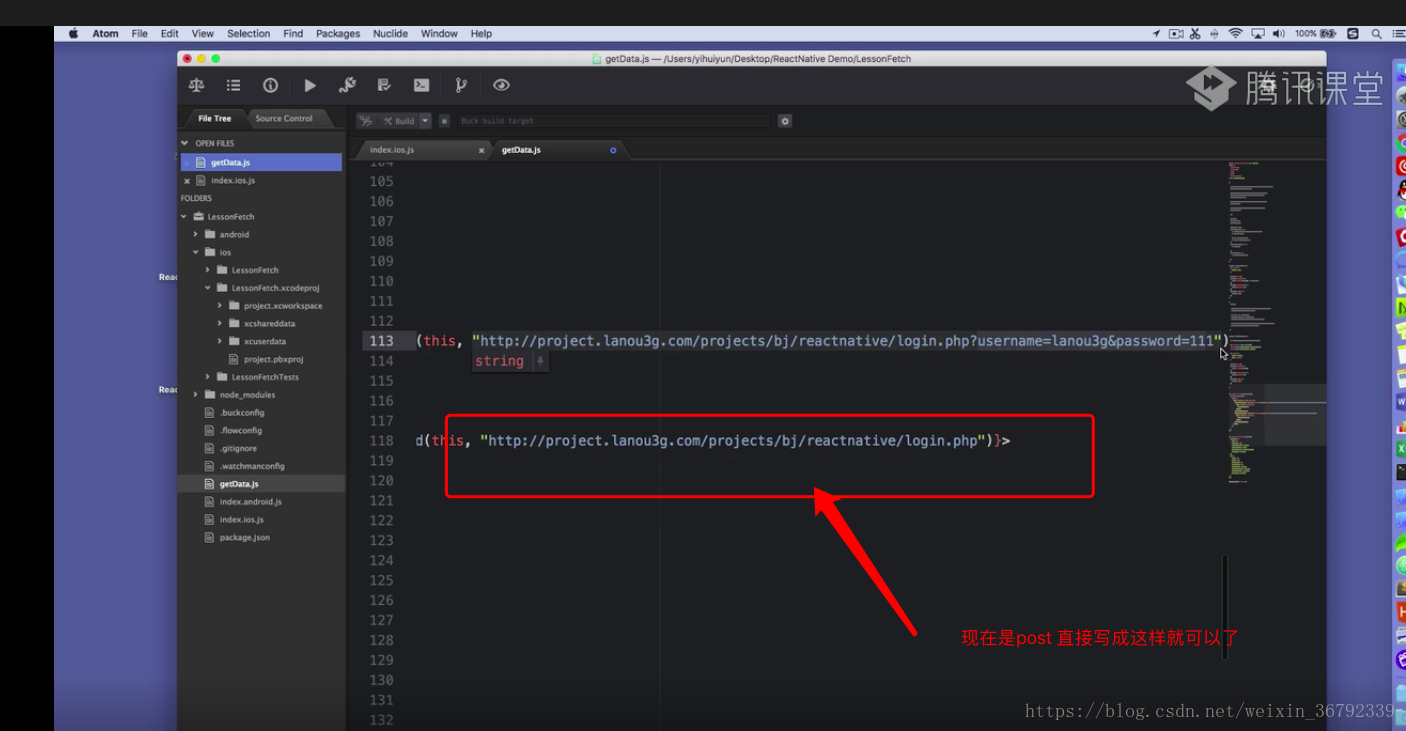Click the Build task button
1406x731 pixels.
coord(400,121)
